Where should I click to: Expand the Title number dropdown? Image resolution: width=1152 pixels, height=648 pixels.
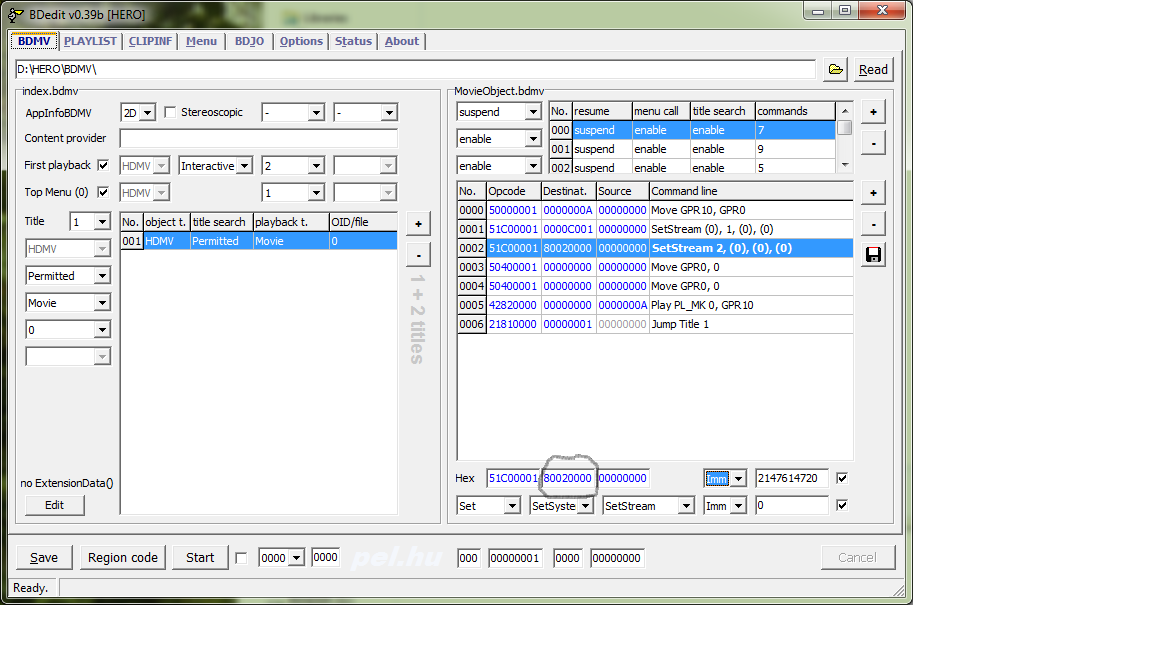102,222
